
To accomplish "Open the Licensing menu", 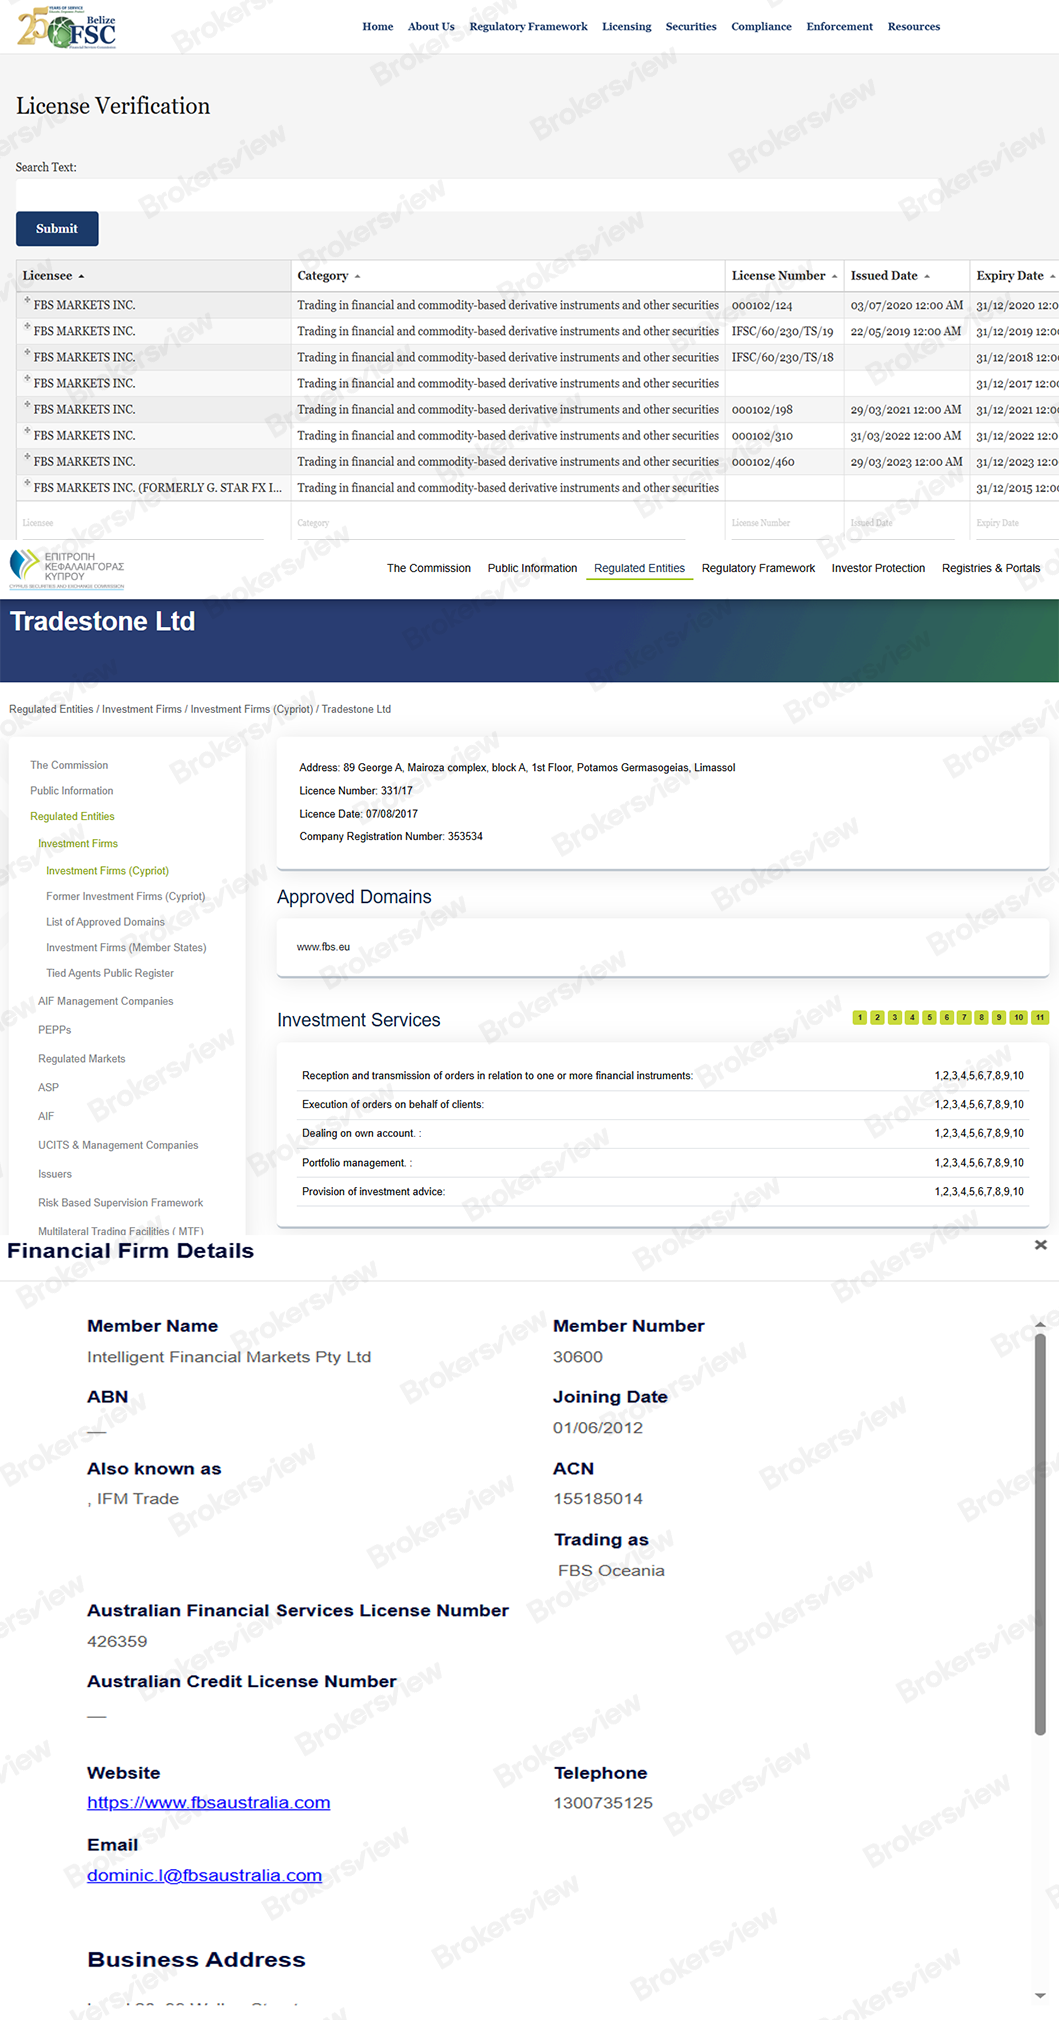I will coord(626,27).
